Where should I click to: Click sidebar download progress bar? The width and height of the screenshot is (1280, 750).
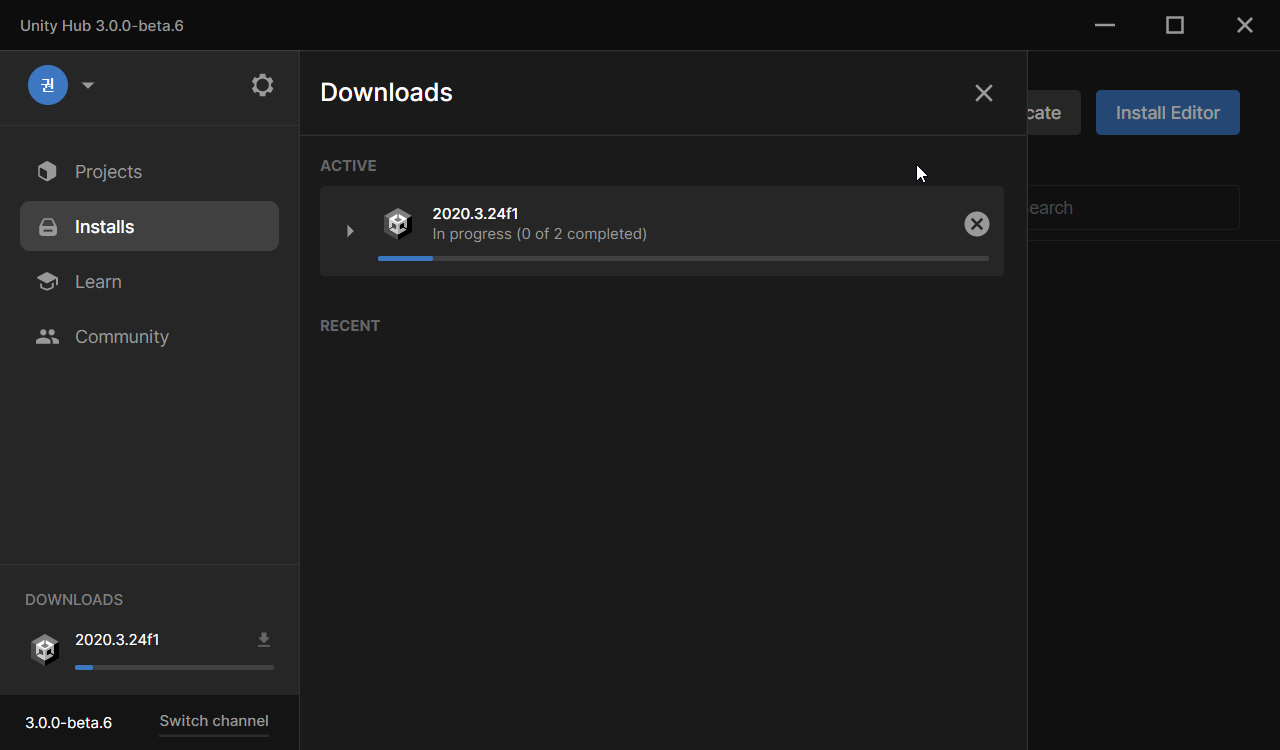tap(174, 667)
